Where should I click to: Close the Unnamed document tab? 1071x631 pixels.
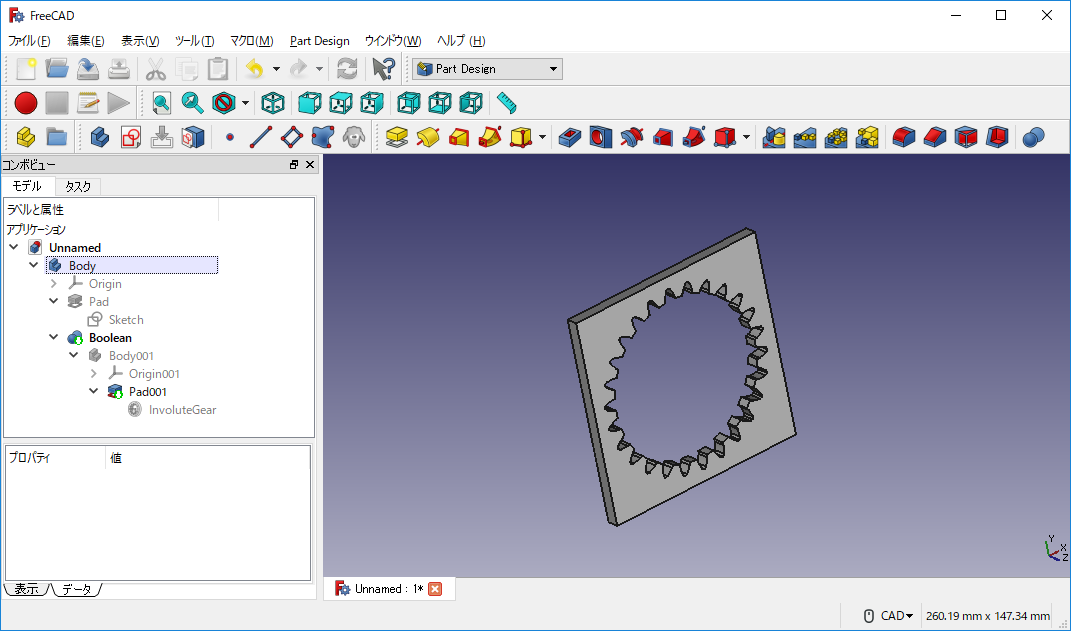coord(435,589)
